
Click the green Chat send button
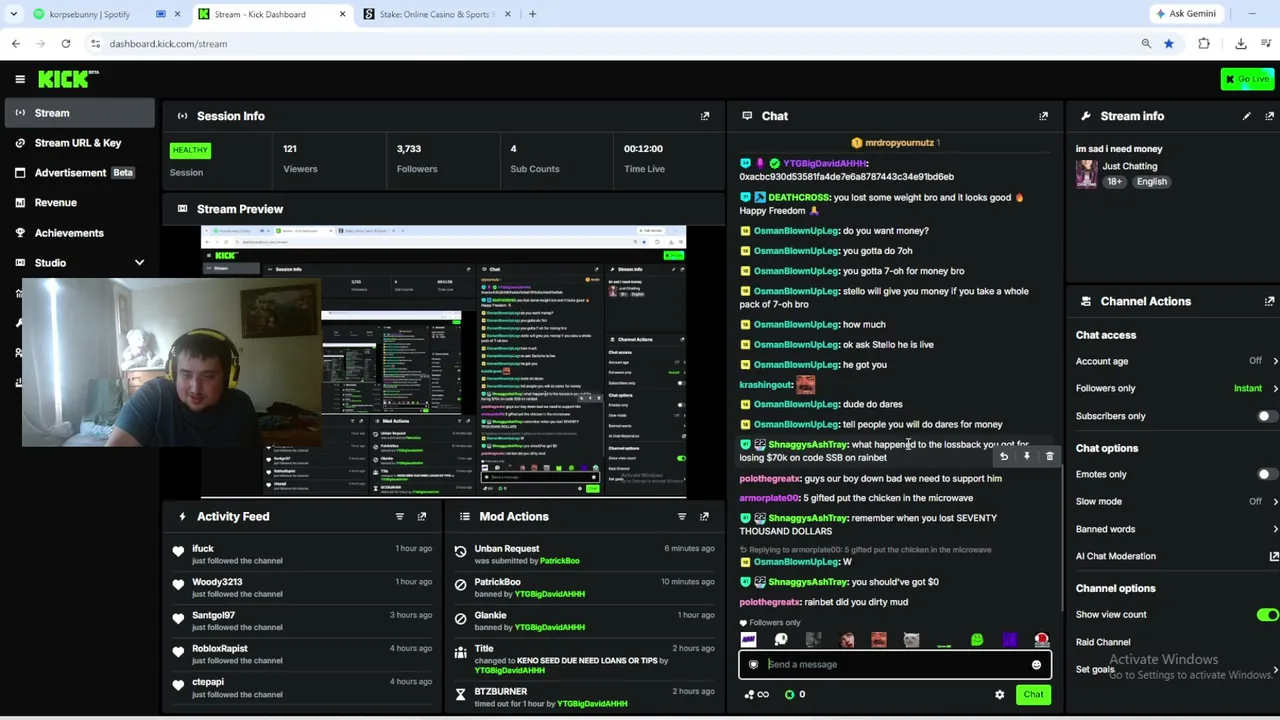click(x=1033, y=694)
